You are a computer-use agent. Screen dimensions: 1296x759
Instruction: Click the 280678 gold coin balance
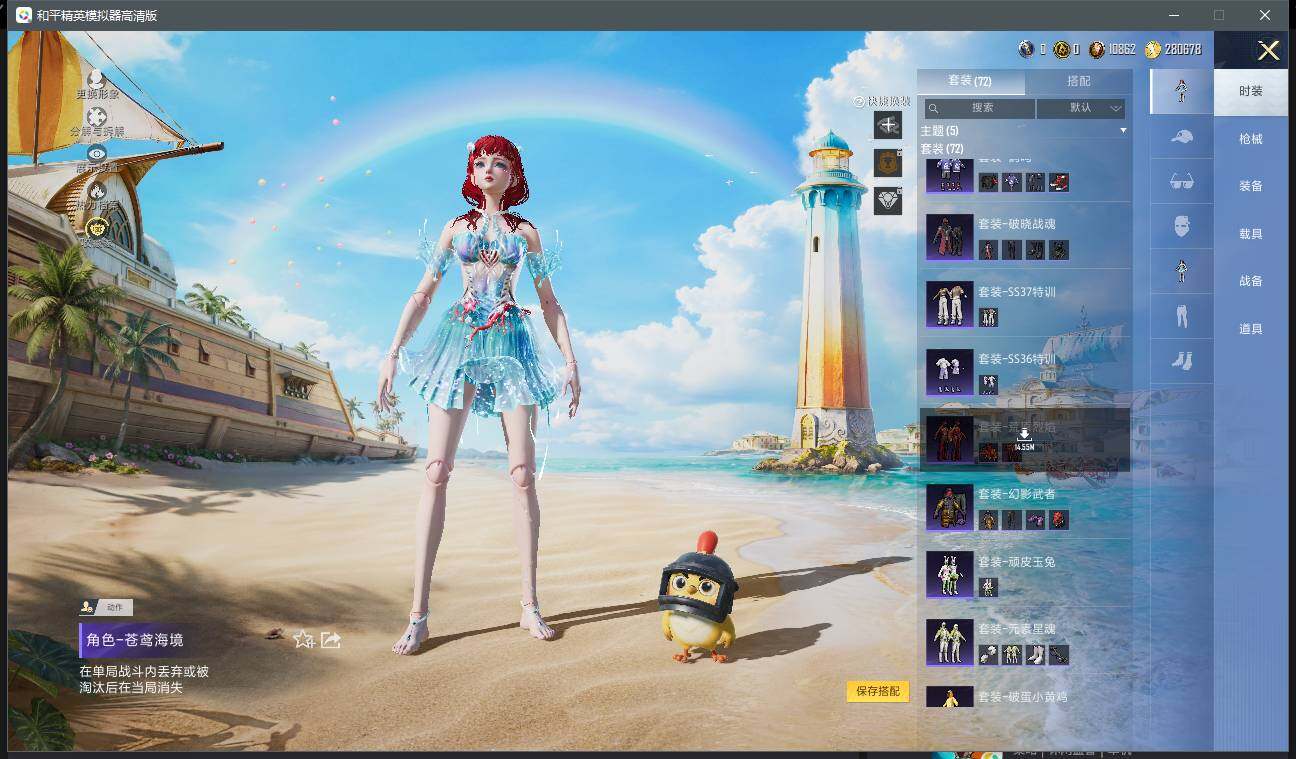1173,49
